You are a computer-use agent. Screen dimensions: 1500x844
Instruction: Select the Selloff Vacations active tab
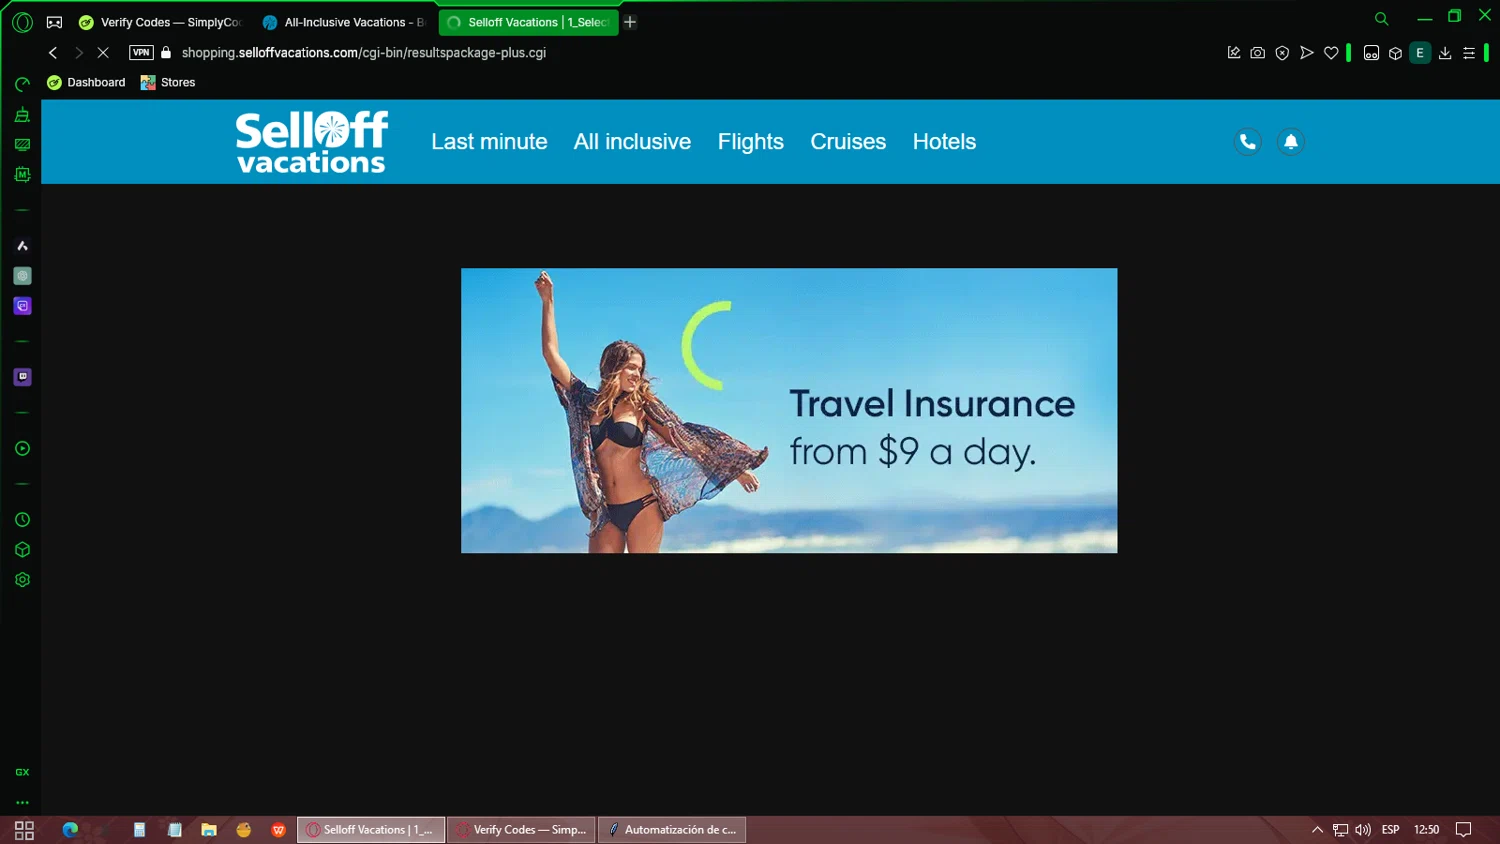coord(528,22)
